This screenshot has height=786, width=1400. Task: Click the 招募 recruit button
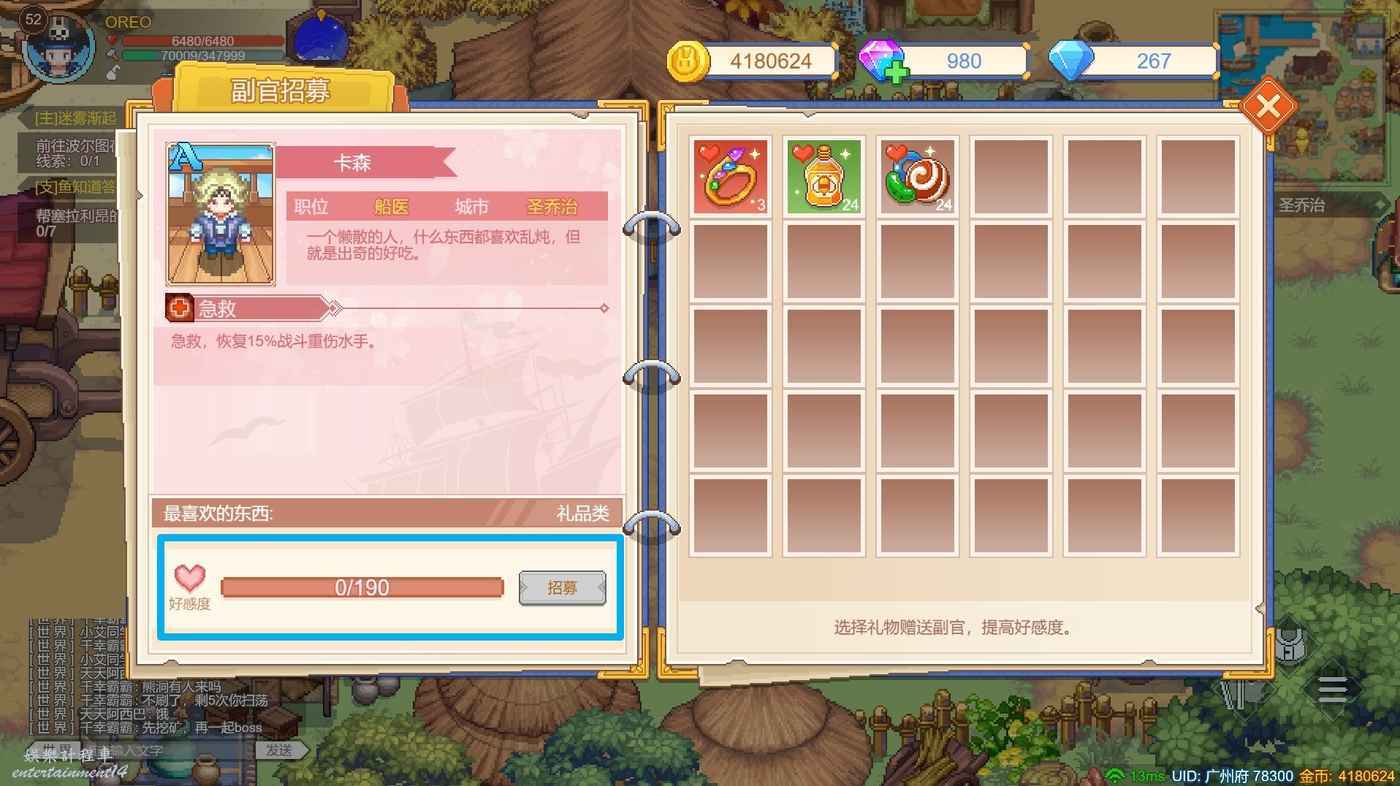tap(562, 588)
